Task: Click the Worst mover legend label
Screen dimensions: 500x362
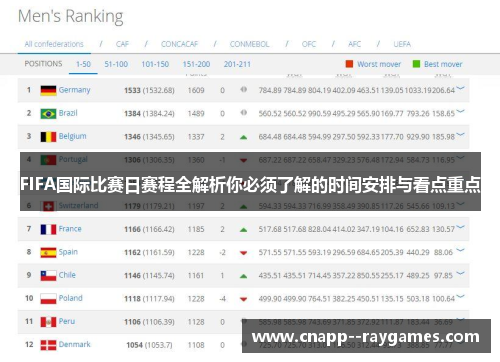Action: (x=379, y=64)
